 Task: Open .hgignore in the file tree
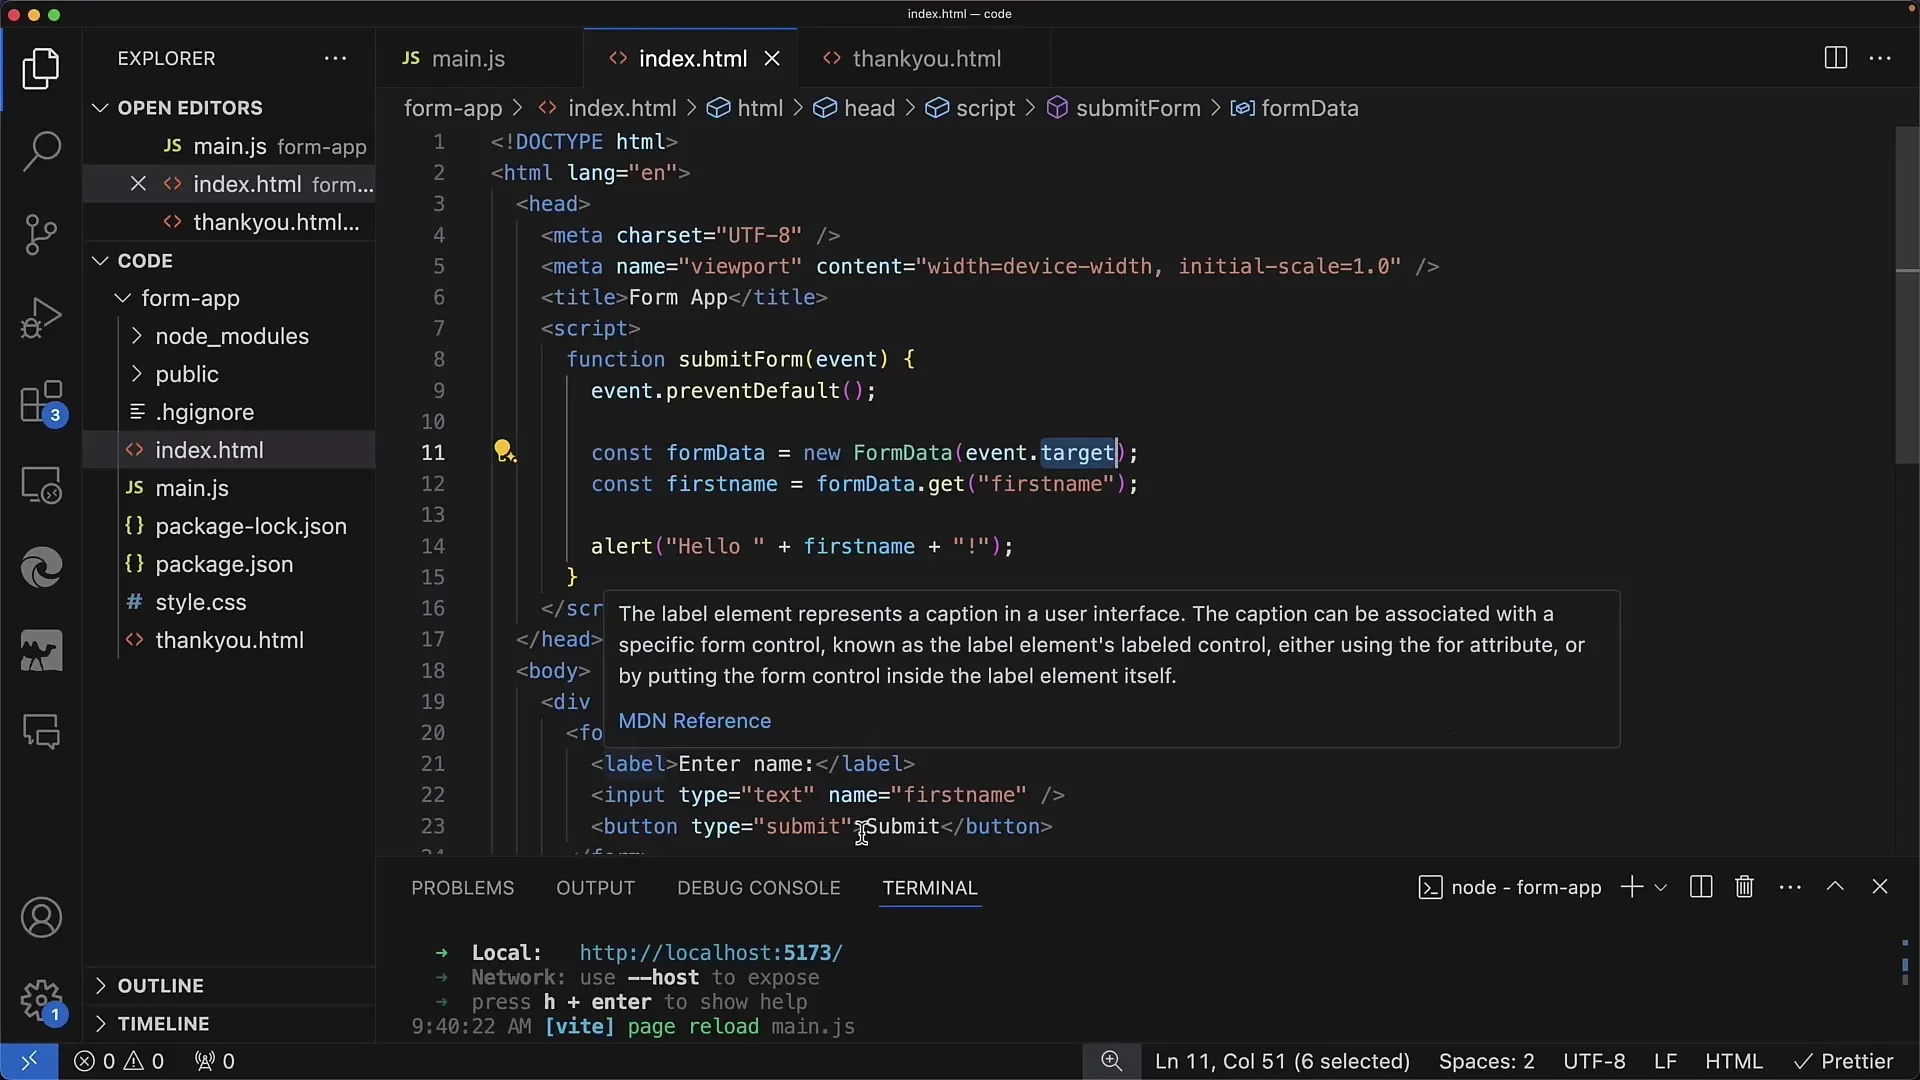[x=229, y=412]
